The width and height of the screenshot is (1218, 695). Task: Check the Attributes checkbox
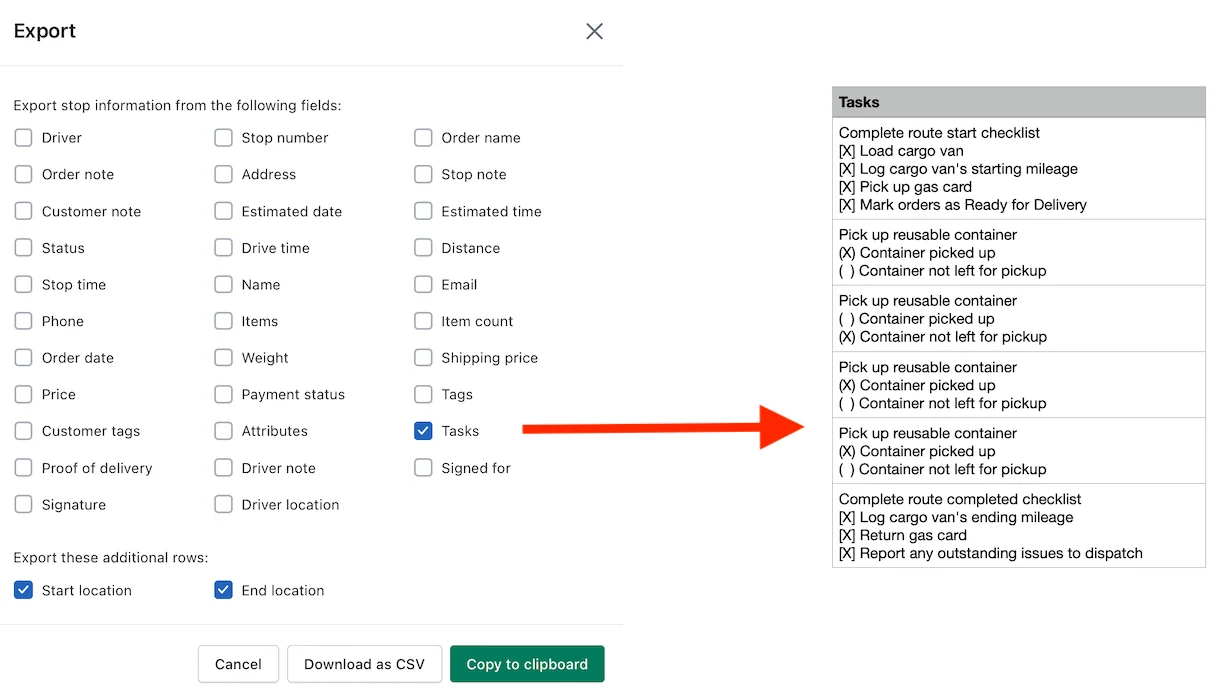(x=223, y=431)
